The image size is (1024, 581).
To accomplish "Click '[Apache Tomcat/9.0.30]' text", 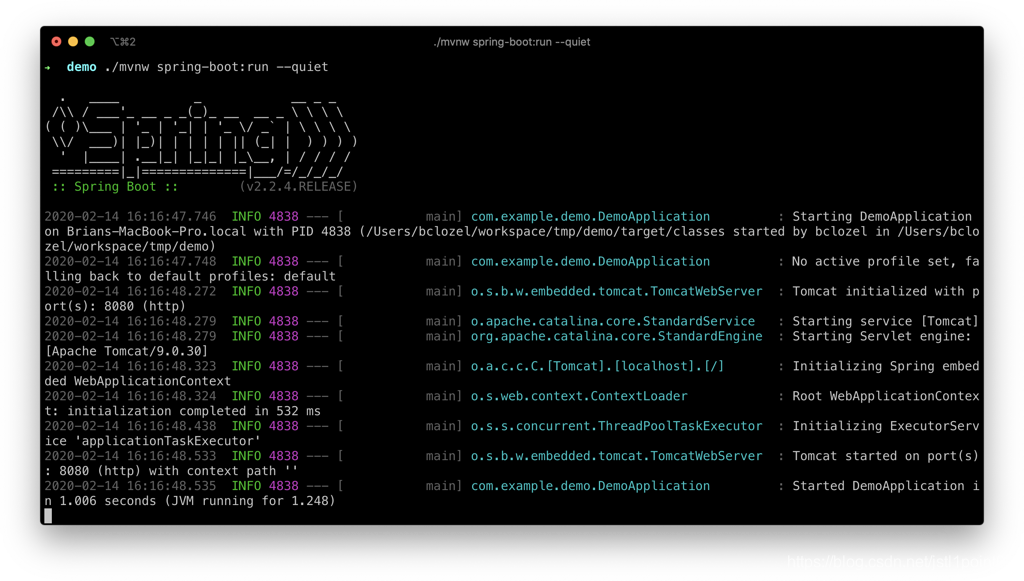I will (126, 351).
